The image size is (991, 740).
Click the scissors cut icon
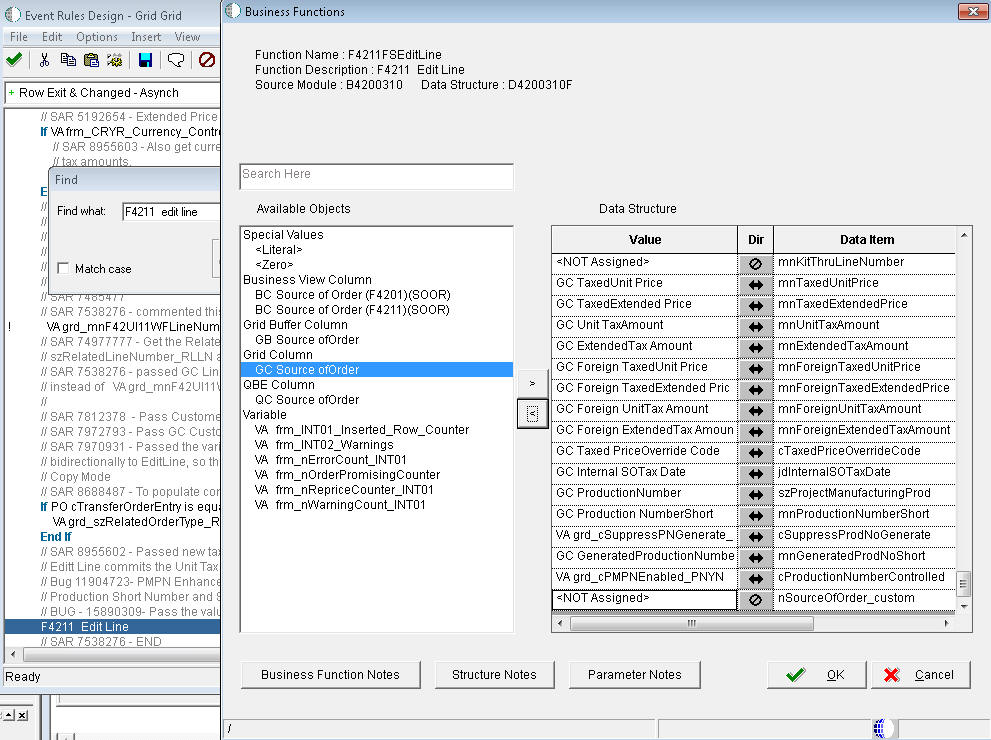pyautogui.click(x=44, y=60)
